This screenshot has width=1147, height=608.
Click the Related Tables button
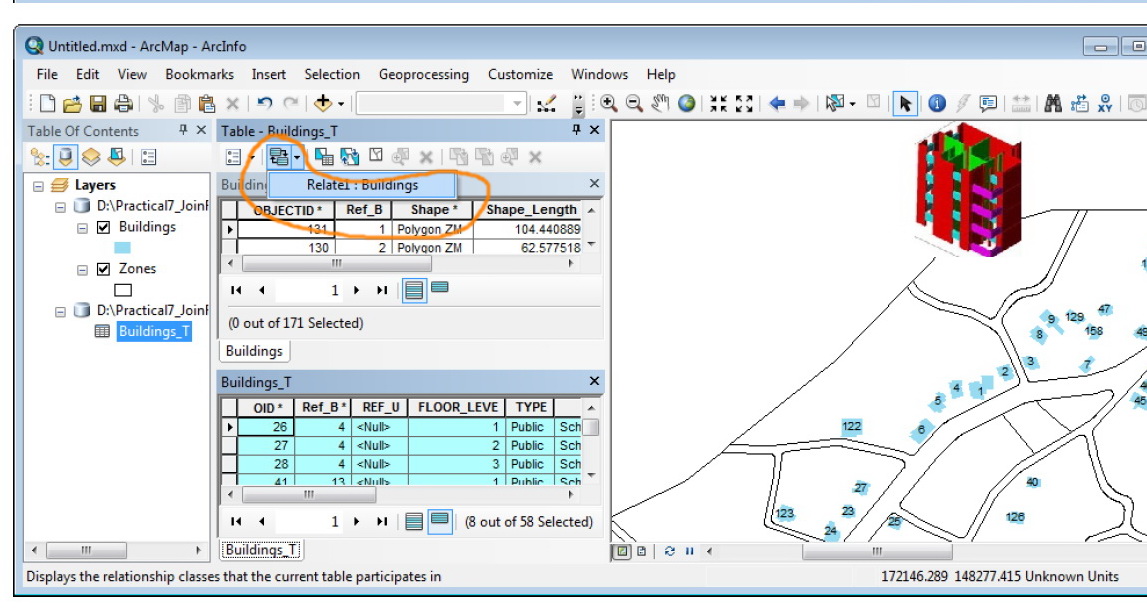click(278, 157)
